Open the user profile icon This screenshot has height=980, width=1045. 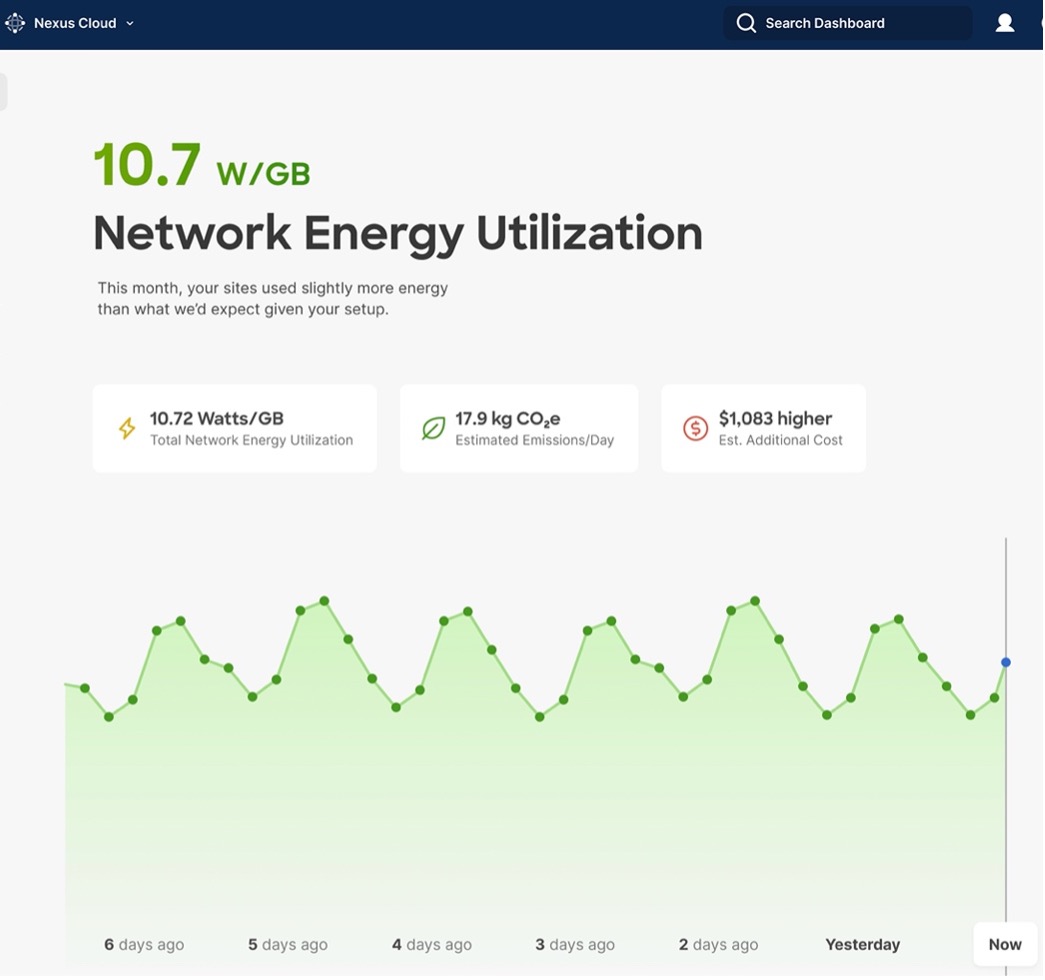[1005, 23]
